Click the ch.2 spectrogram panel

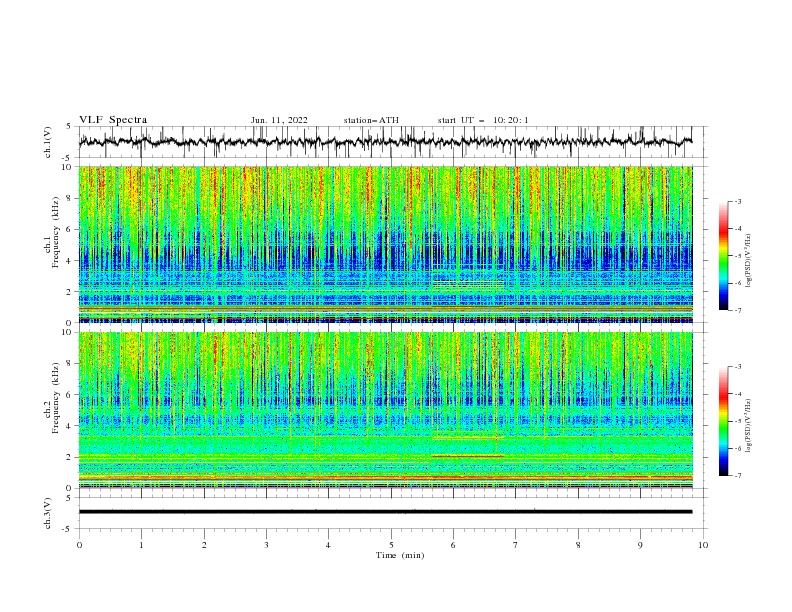(386, 410)
